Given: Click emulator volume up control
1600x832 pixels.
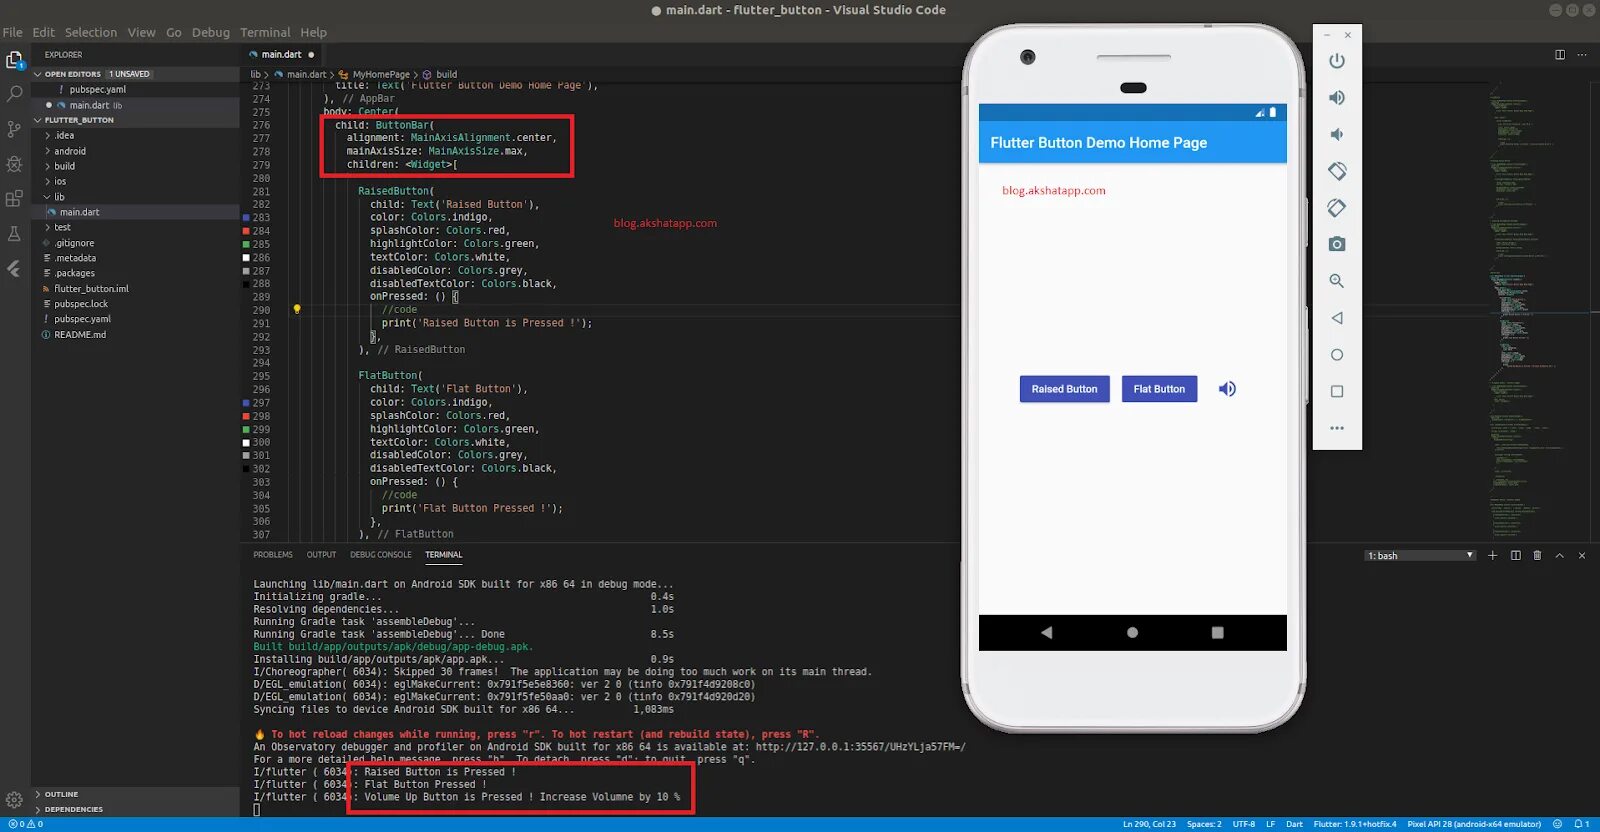Looking at the screenshot, I should (1336, 97).
